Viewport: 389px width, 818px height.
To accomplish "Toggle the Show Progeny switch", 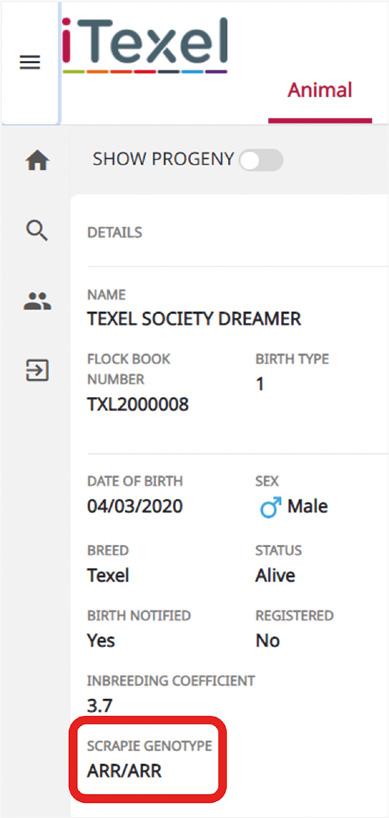I will click(x=261, y=161).
